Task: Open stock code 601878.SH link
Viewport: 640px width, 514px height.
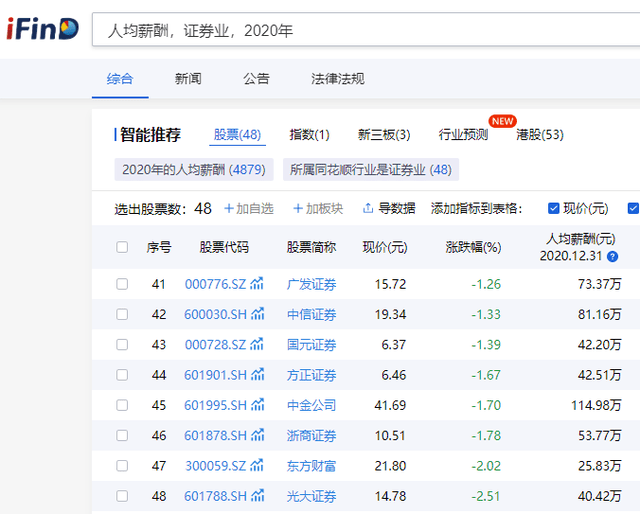Action: [x=216, y=435]
